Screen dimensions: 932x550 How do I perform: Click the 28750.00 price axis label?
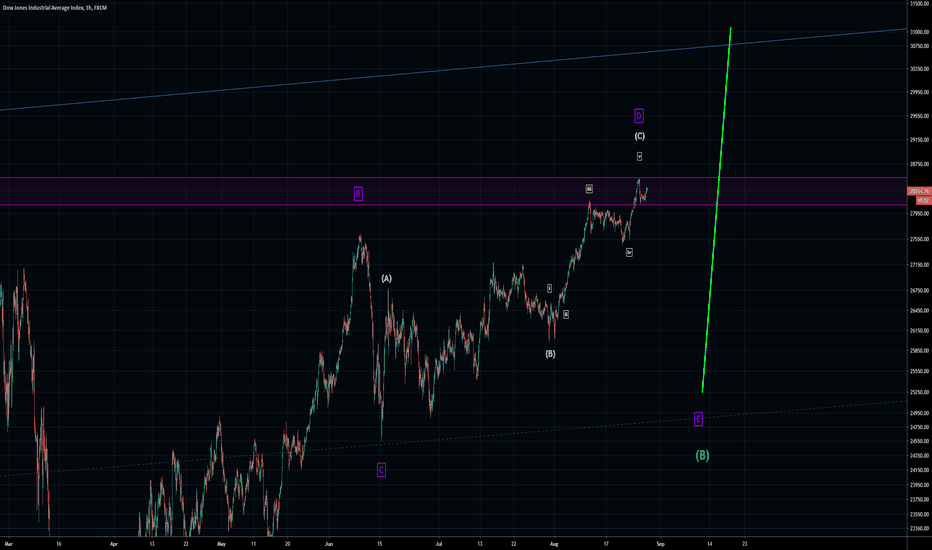[919, 164]
